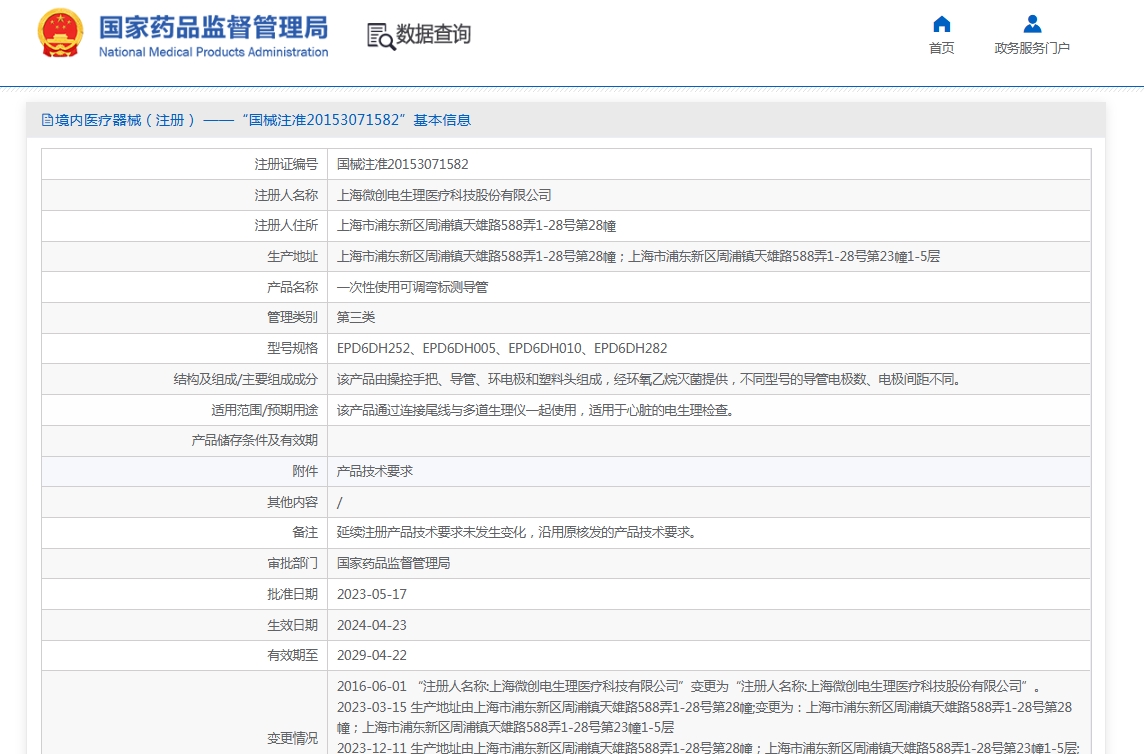Click the document icon beside 境内医疗器械

[x=47, y=120]
